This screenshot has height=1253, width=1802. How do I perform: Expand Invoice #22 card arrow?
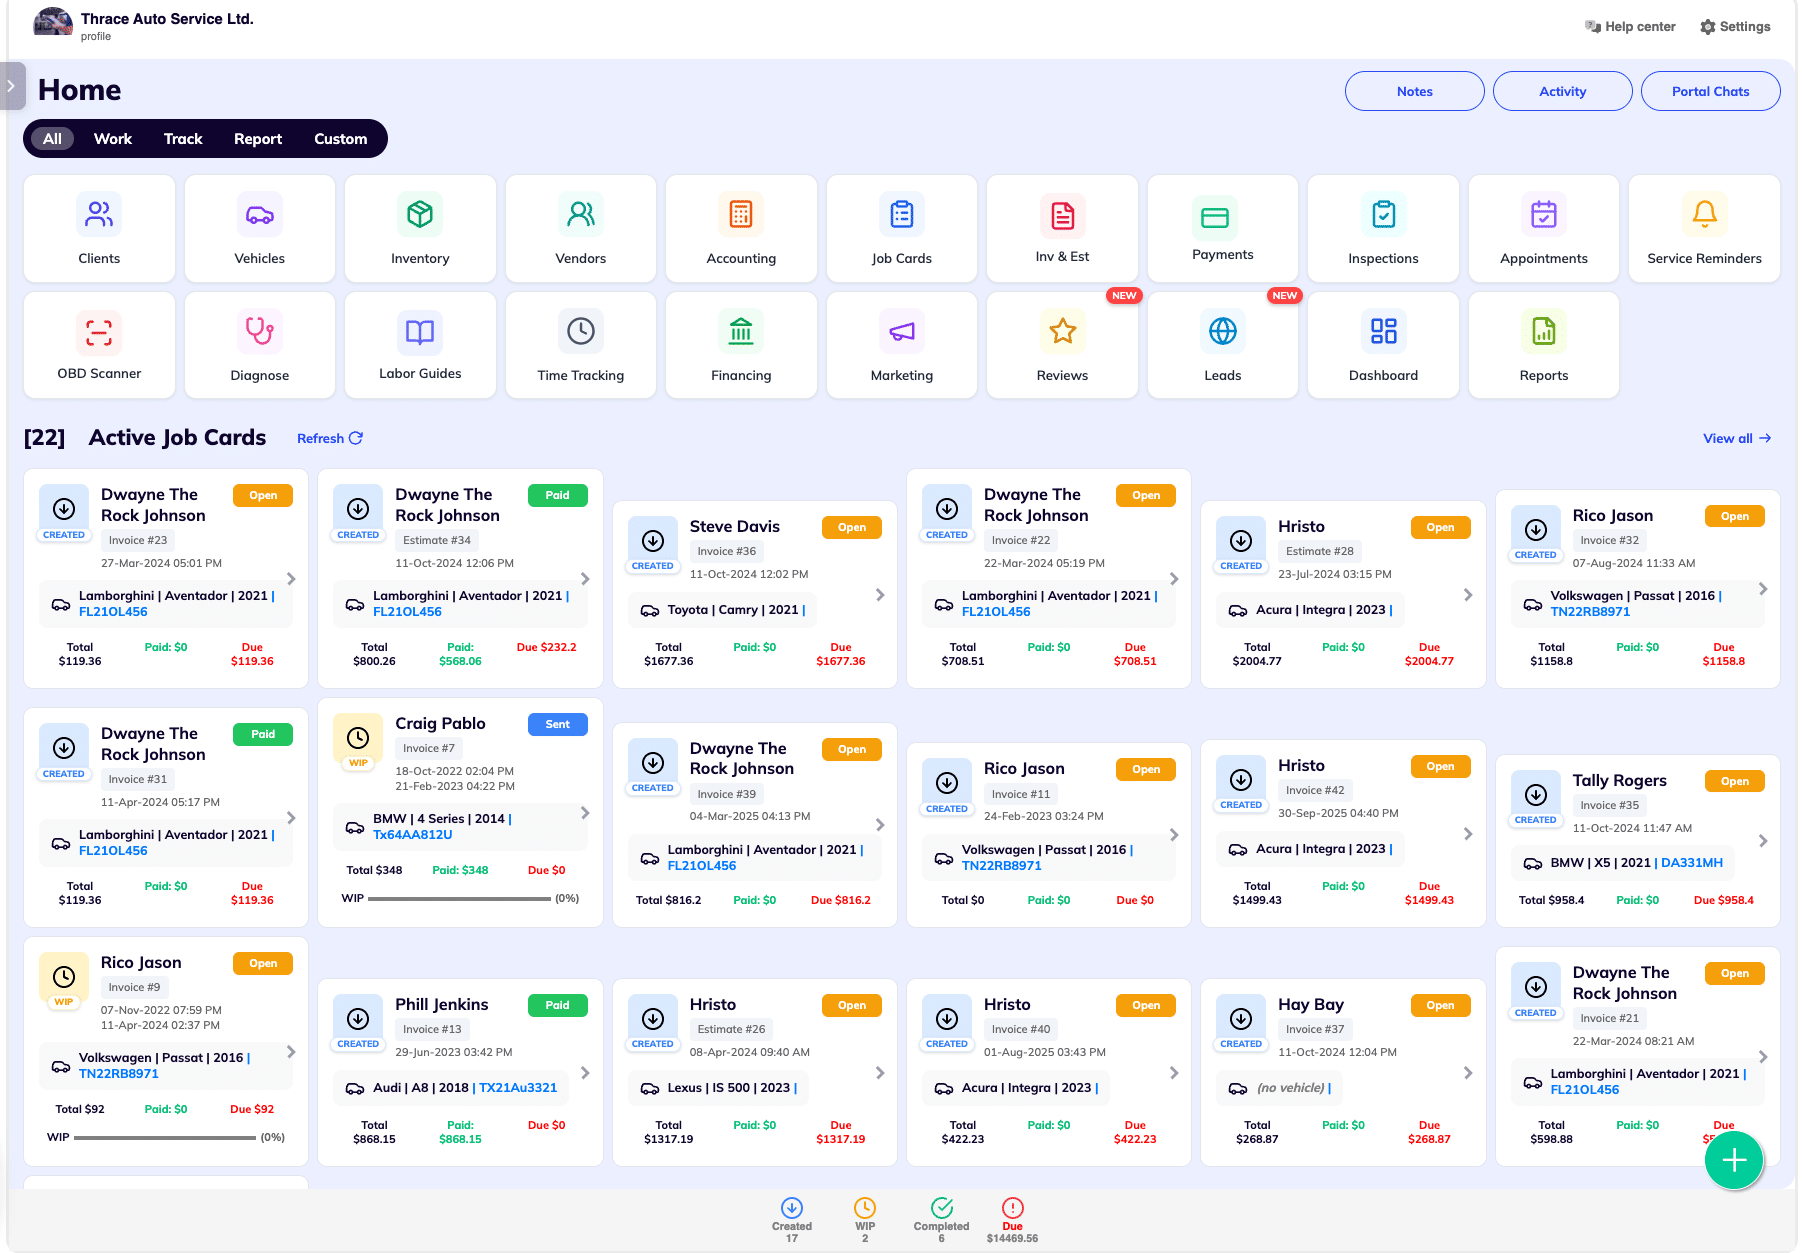[1174, 579]
